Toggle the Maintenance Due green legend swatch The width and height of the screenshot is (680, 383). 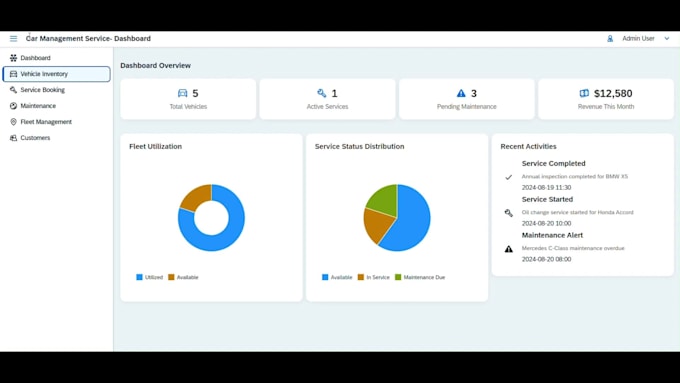pos(398,277)
